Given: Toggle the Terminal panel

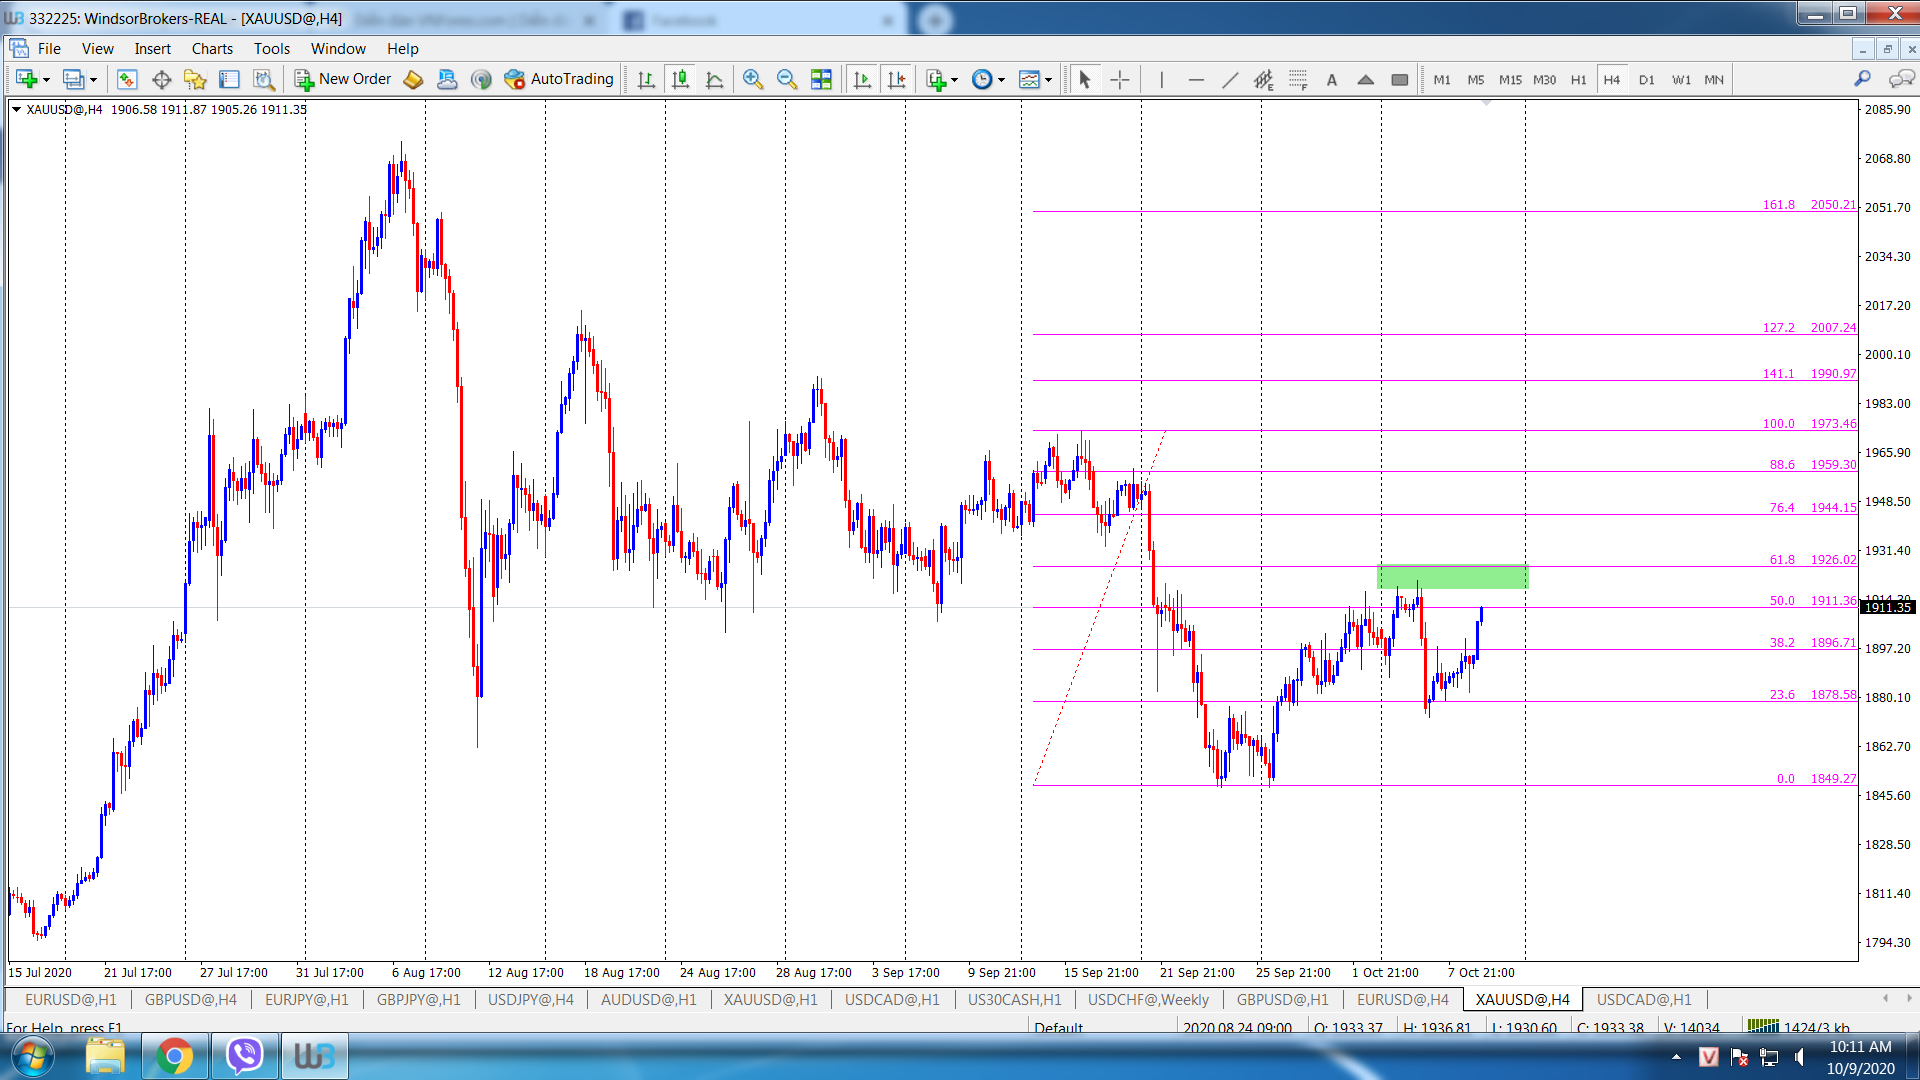Looking at the screenshot, I should pos(229,79).
